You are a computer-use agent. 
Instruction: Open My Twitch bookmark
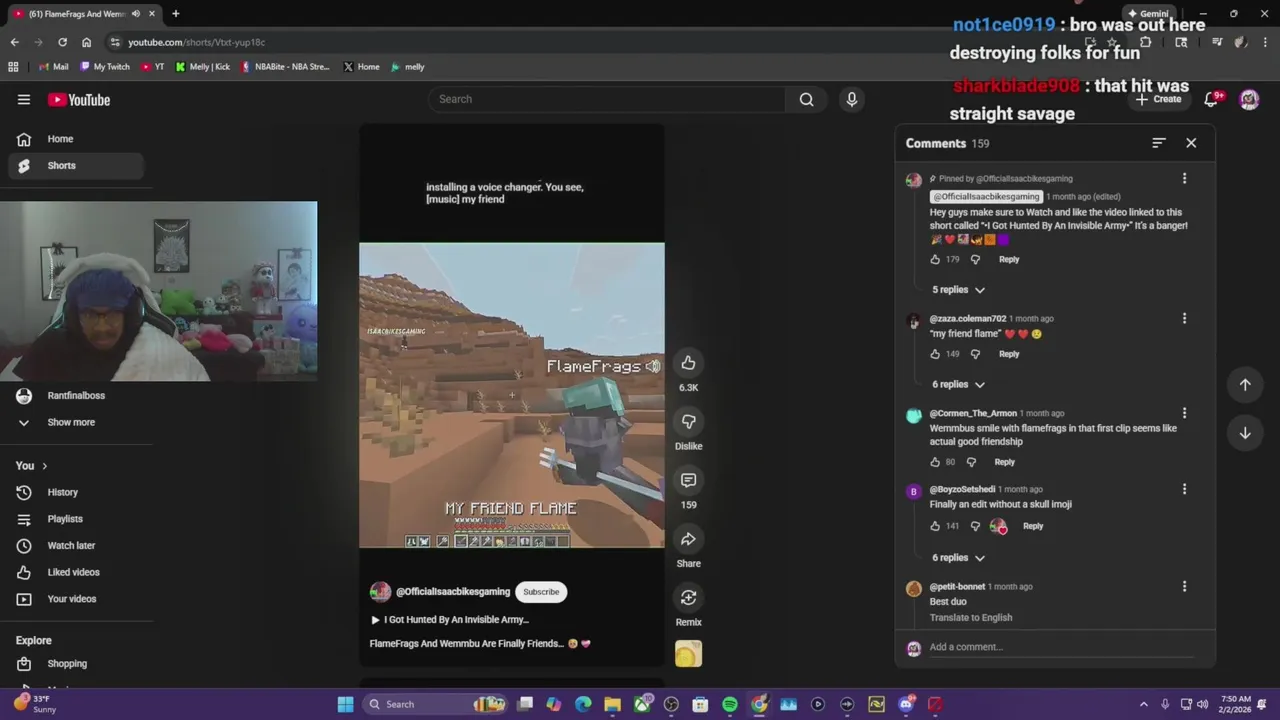105,67
